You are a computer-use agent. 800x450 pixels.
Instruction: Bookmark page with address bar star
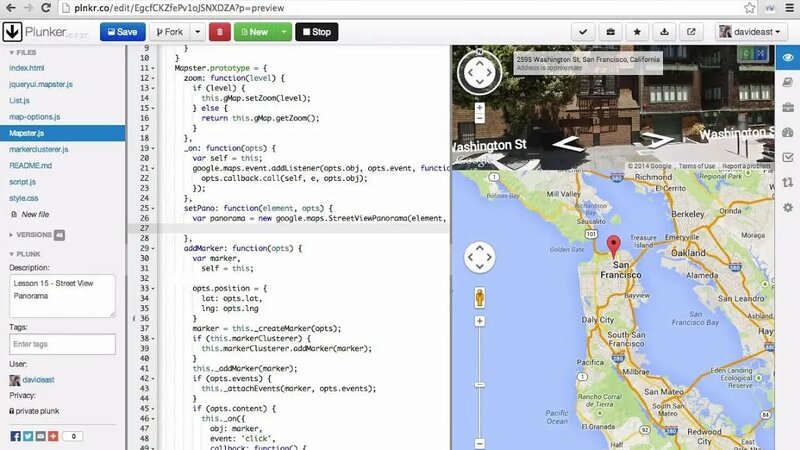[749, 8]
